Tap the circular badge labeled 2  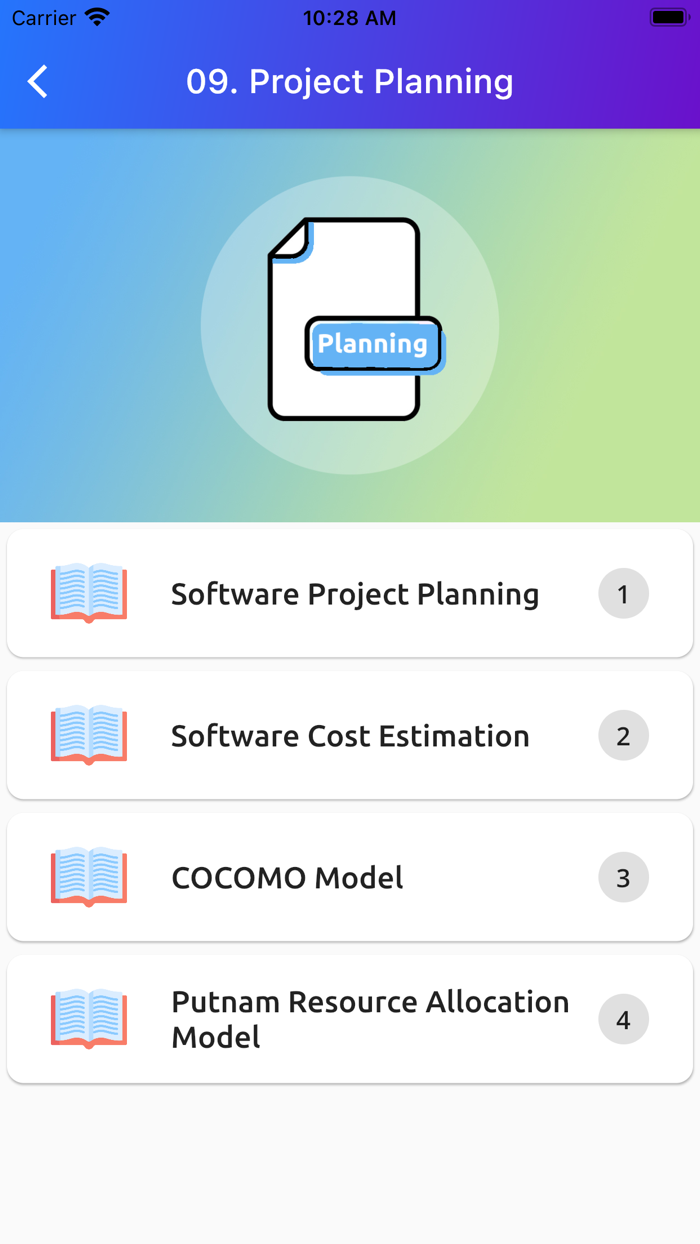pyautogui.click(x=623, y=735)
